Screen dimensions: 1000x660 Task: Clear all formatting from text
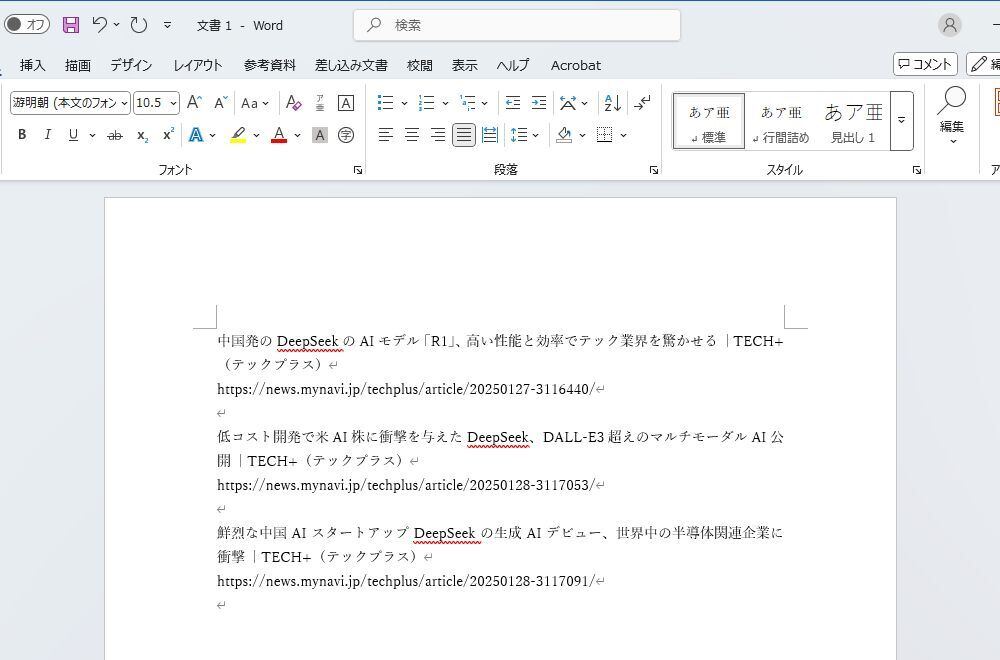click(293, 103)
